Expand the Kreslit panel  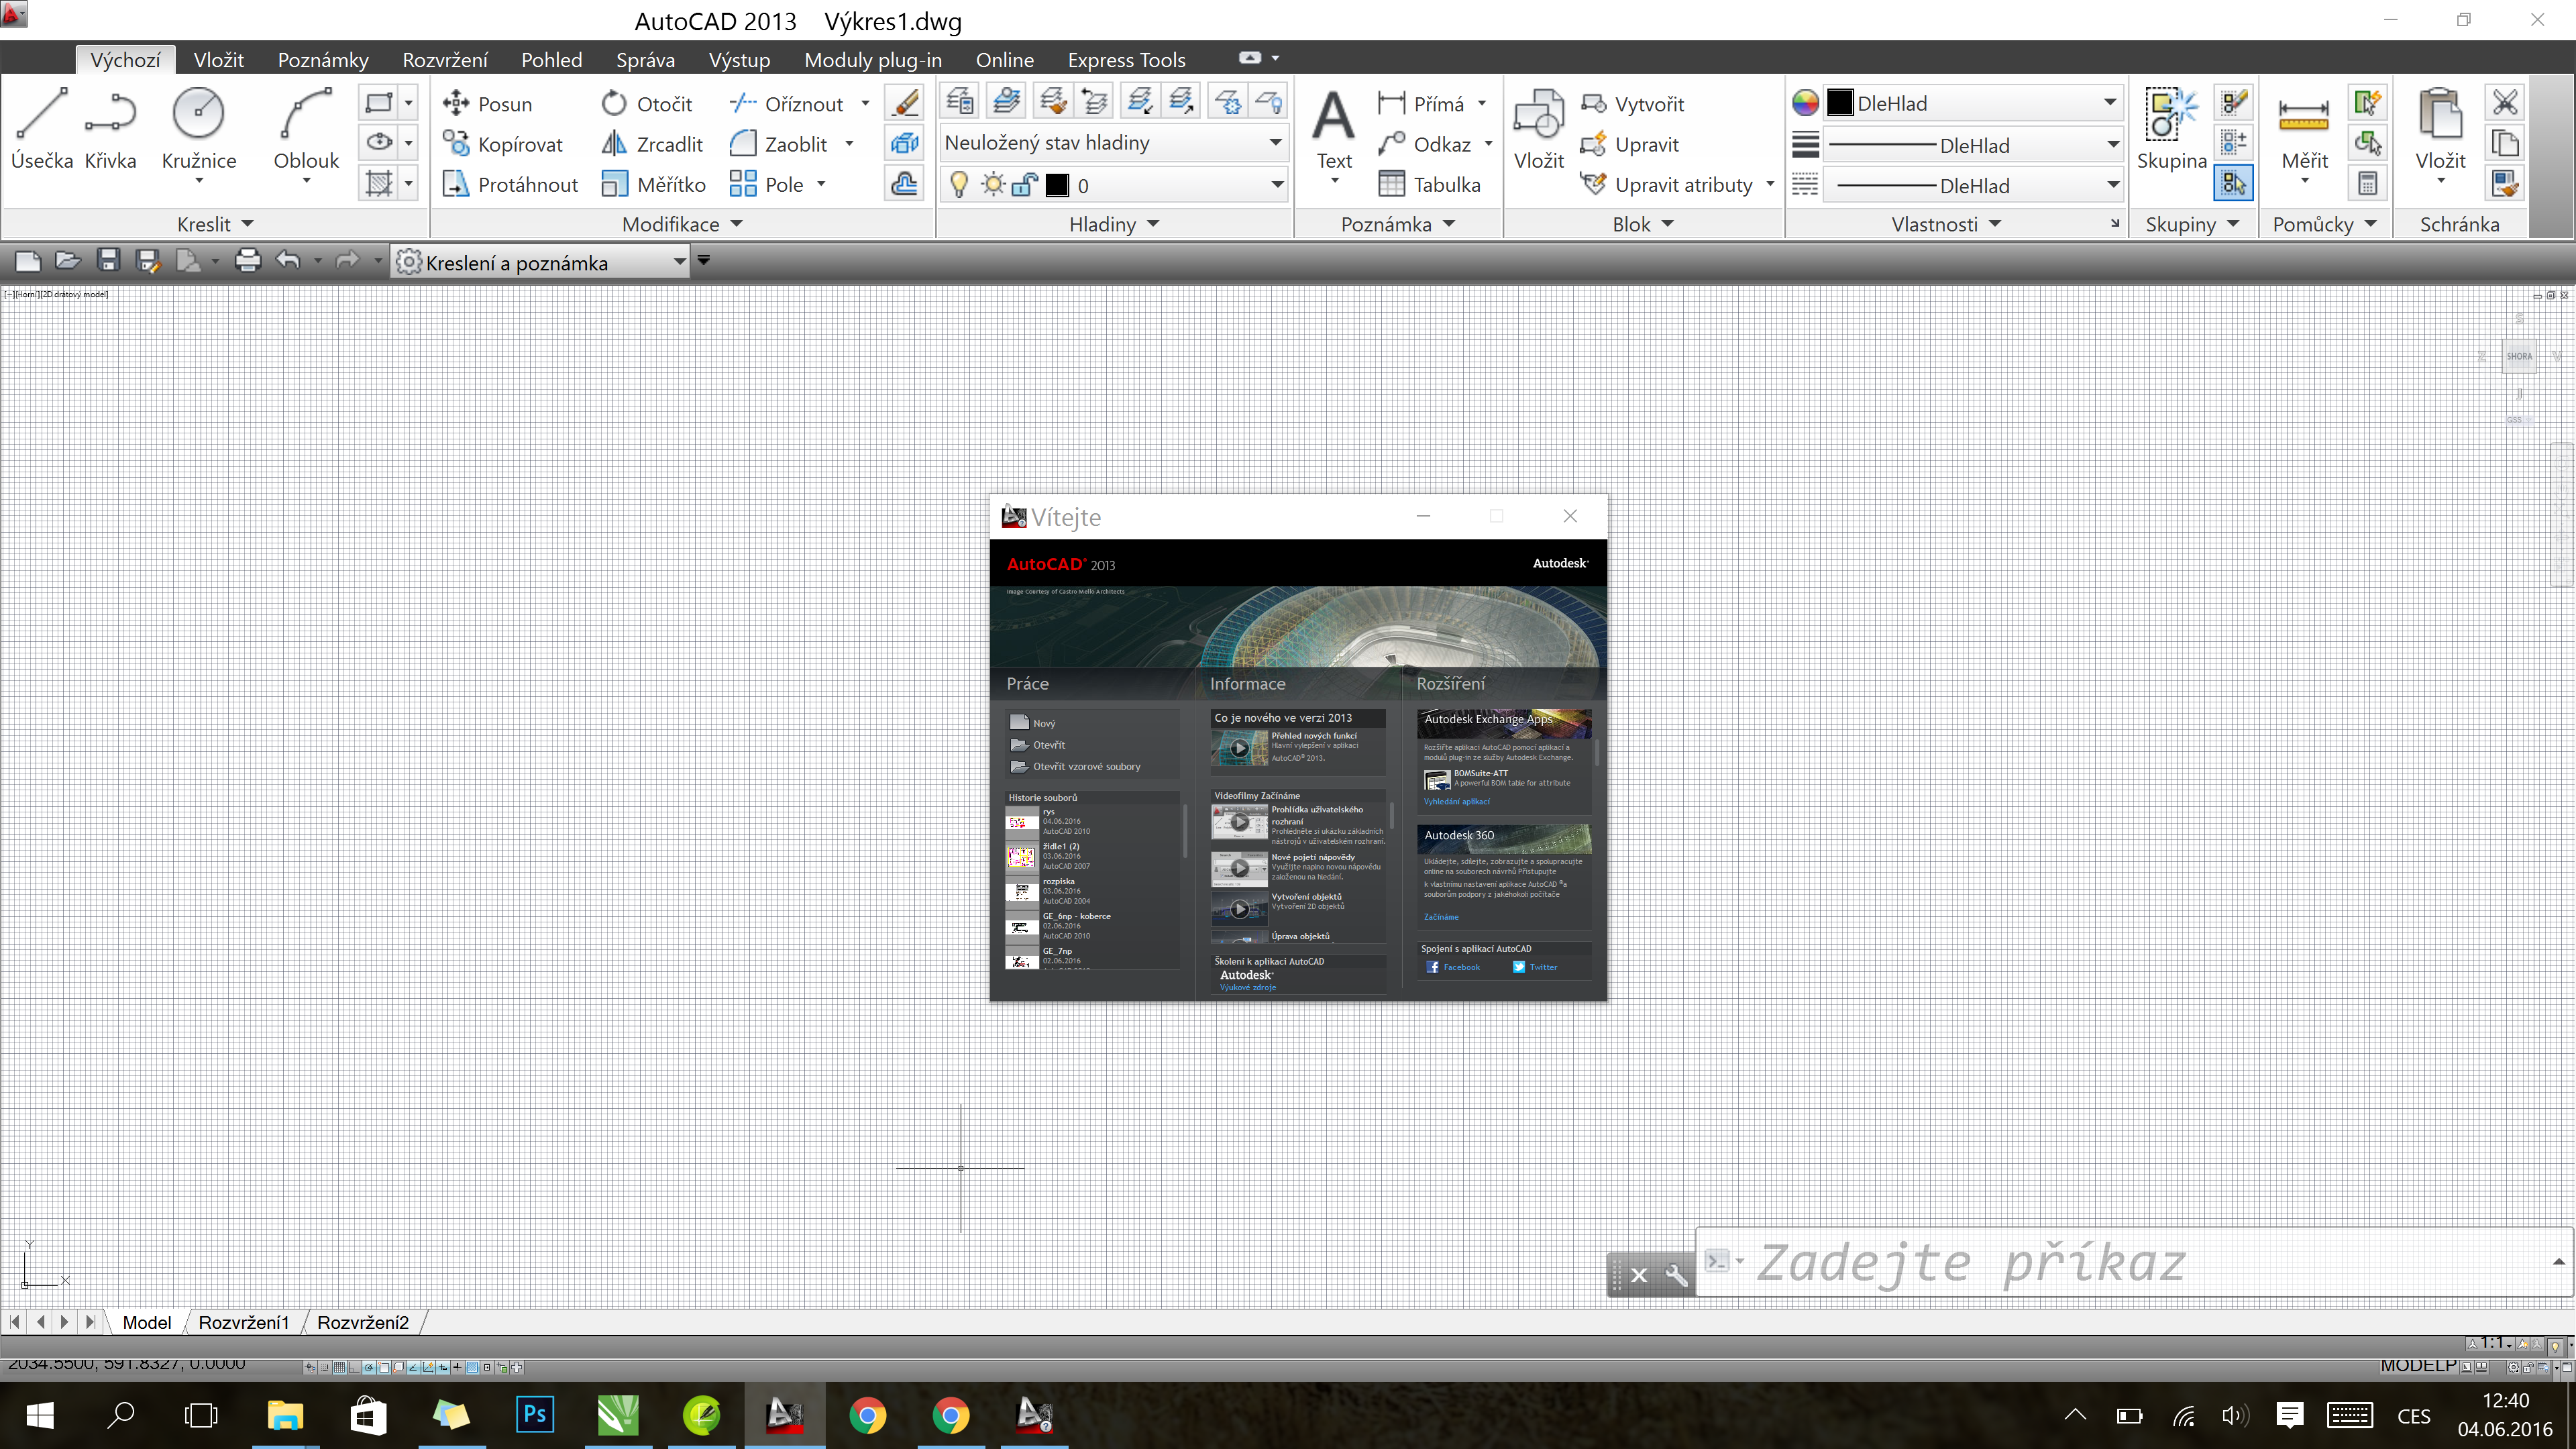215,224
